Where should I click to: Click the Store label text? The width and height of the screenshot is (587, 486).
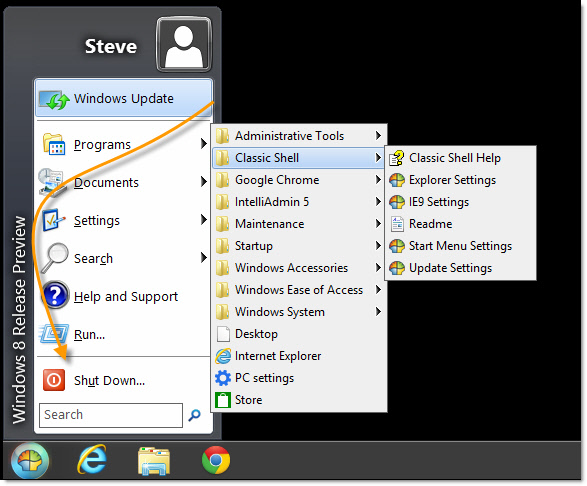249,400
